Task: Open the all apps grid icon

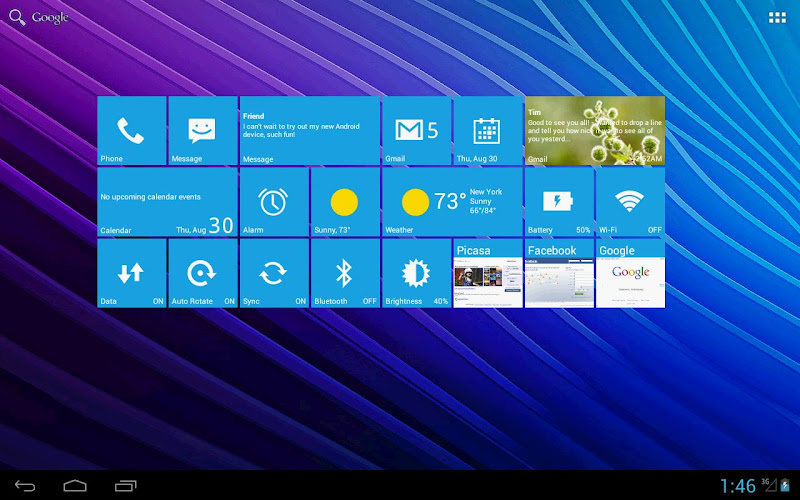Action: pos(777,17)
